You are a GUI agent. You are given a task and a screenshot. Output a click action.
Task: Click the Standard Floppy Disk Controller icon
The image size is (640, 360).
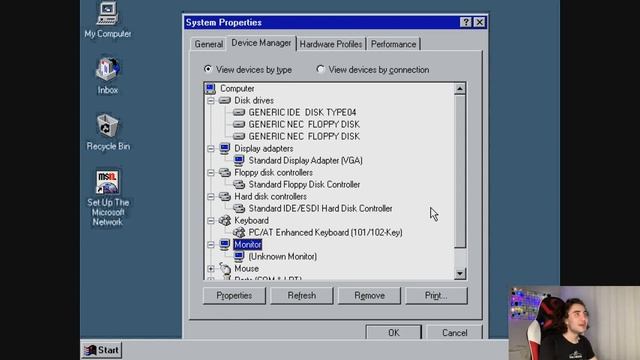pos(239,184)
